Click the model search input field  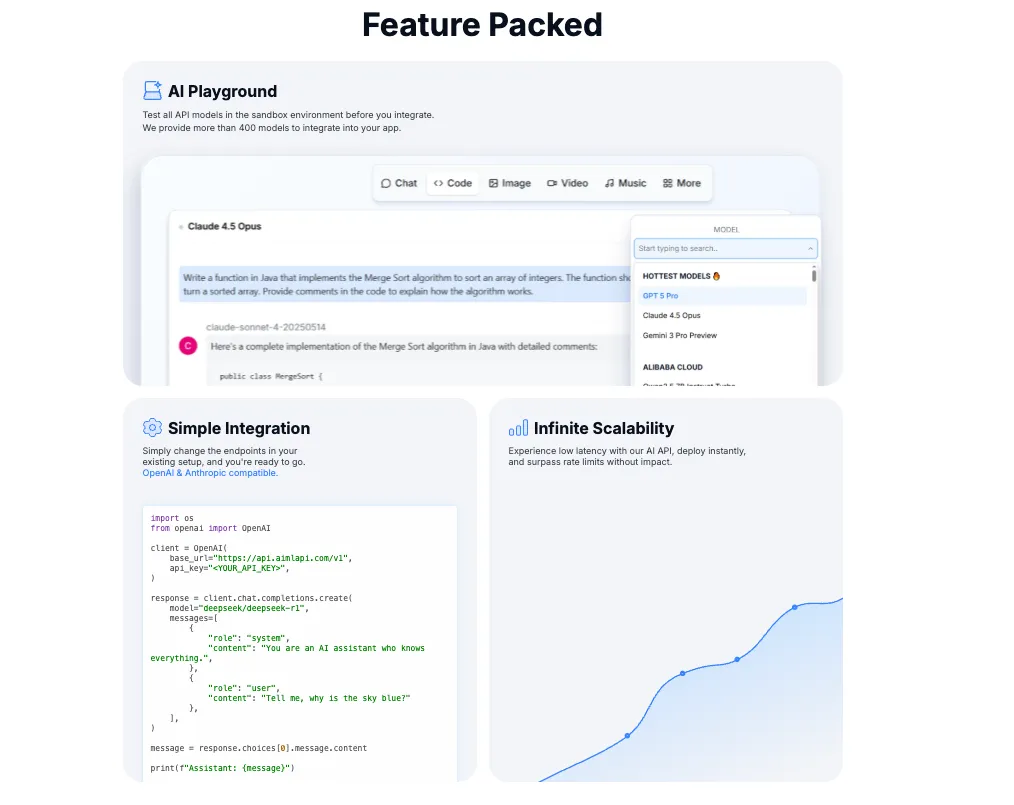(x=726, y=248)
